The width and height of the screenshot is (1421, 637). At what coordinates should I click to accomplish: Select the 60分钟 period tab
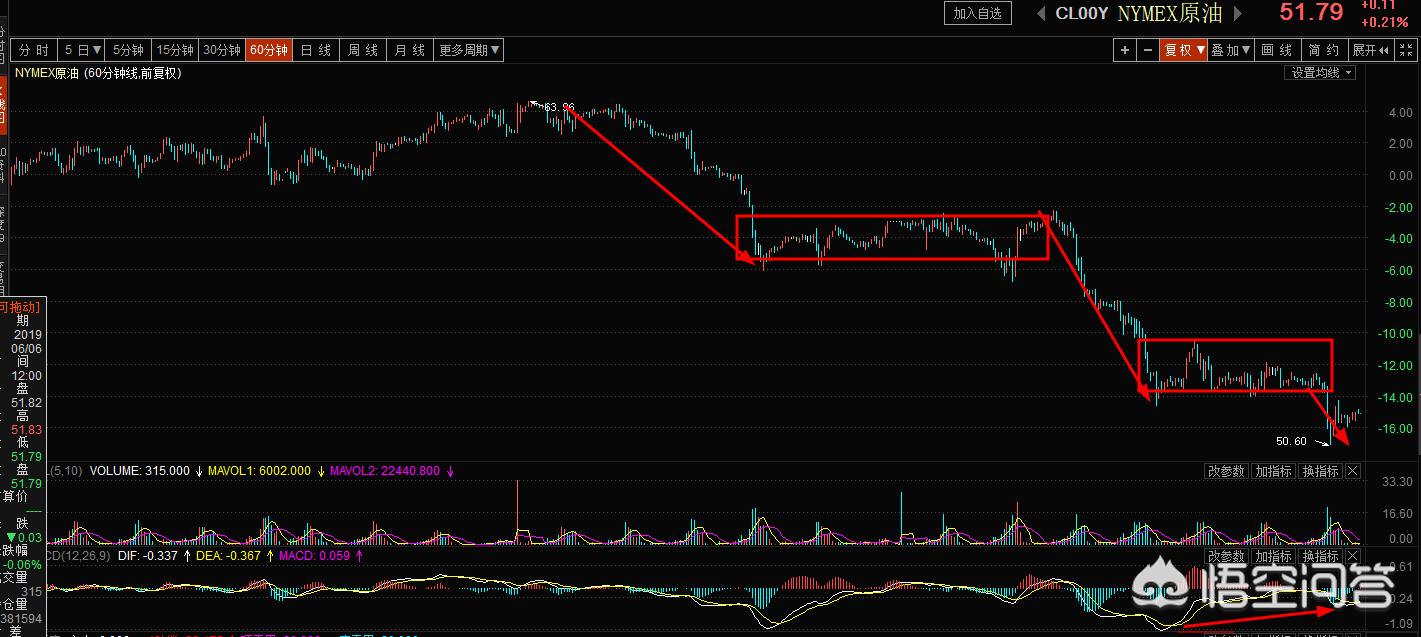pos(269,50)
